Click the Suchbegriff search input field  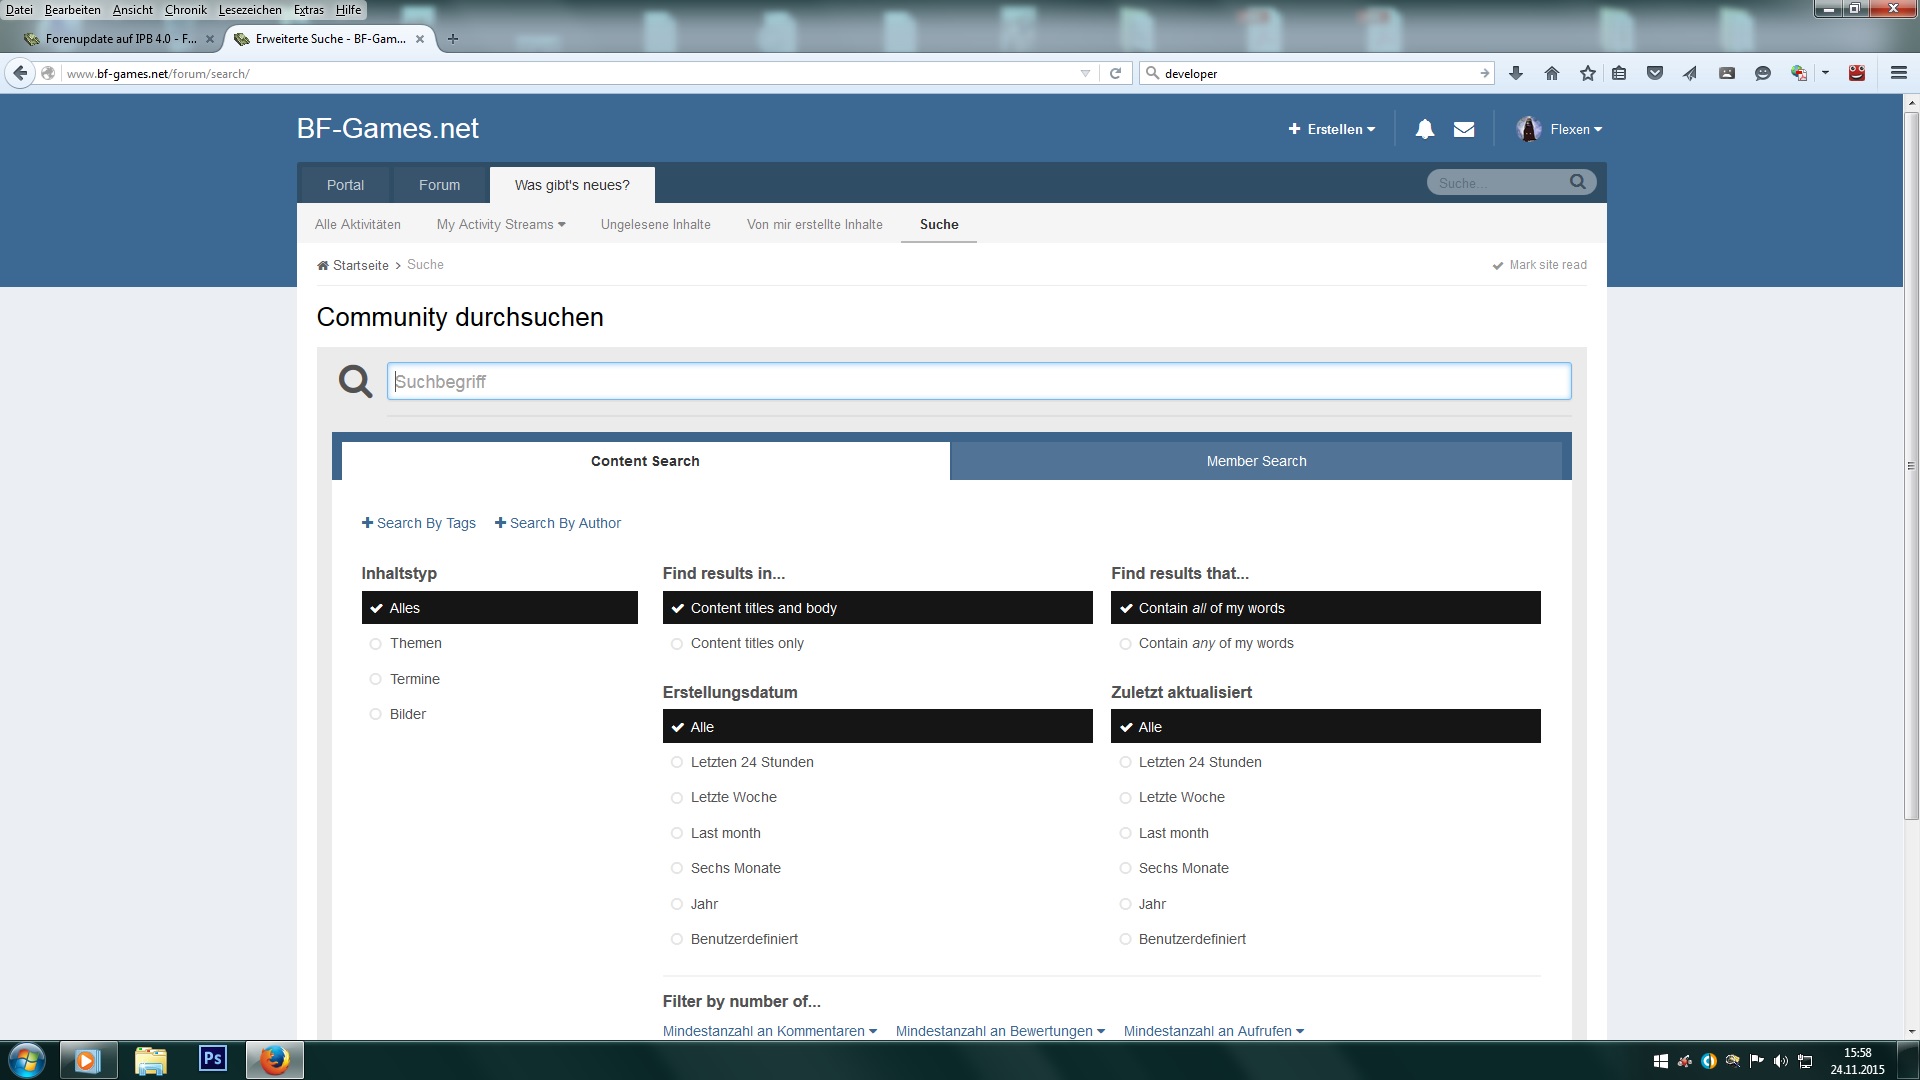click(x=978, y=381)
